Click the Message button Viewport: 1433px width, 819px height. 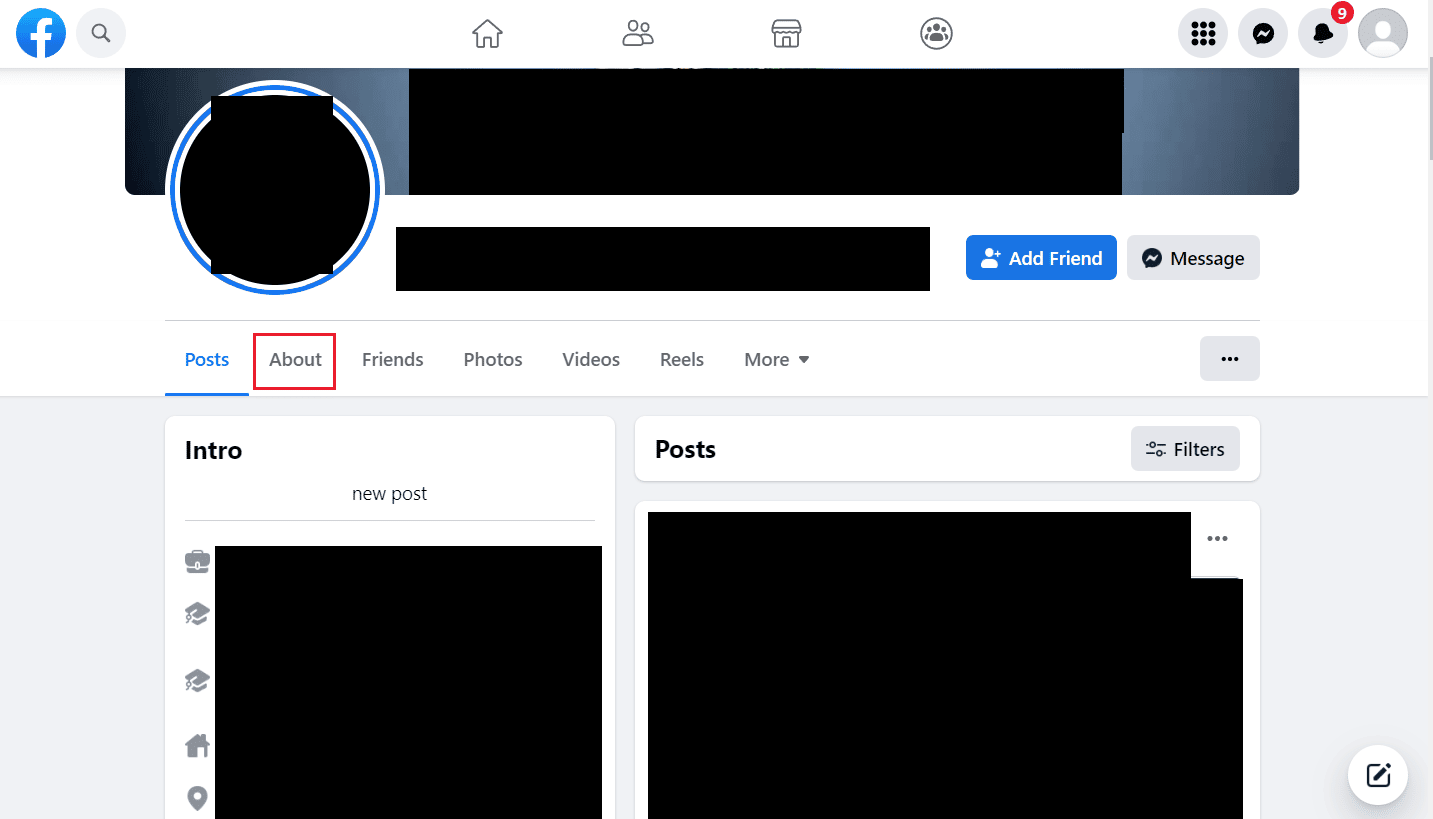click(x=1193, y=258)
